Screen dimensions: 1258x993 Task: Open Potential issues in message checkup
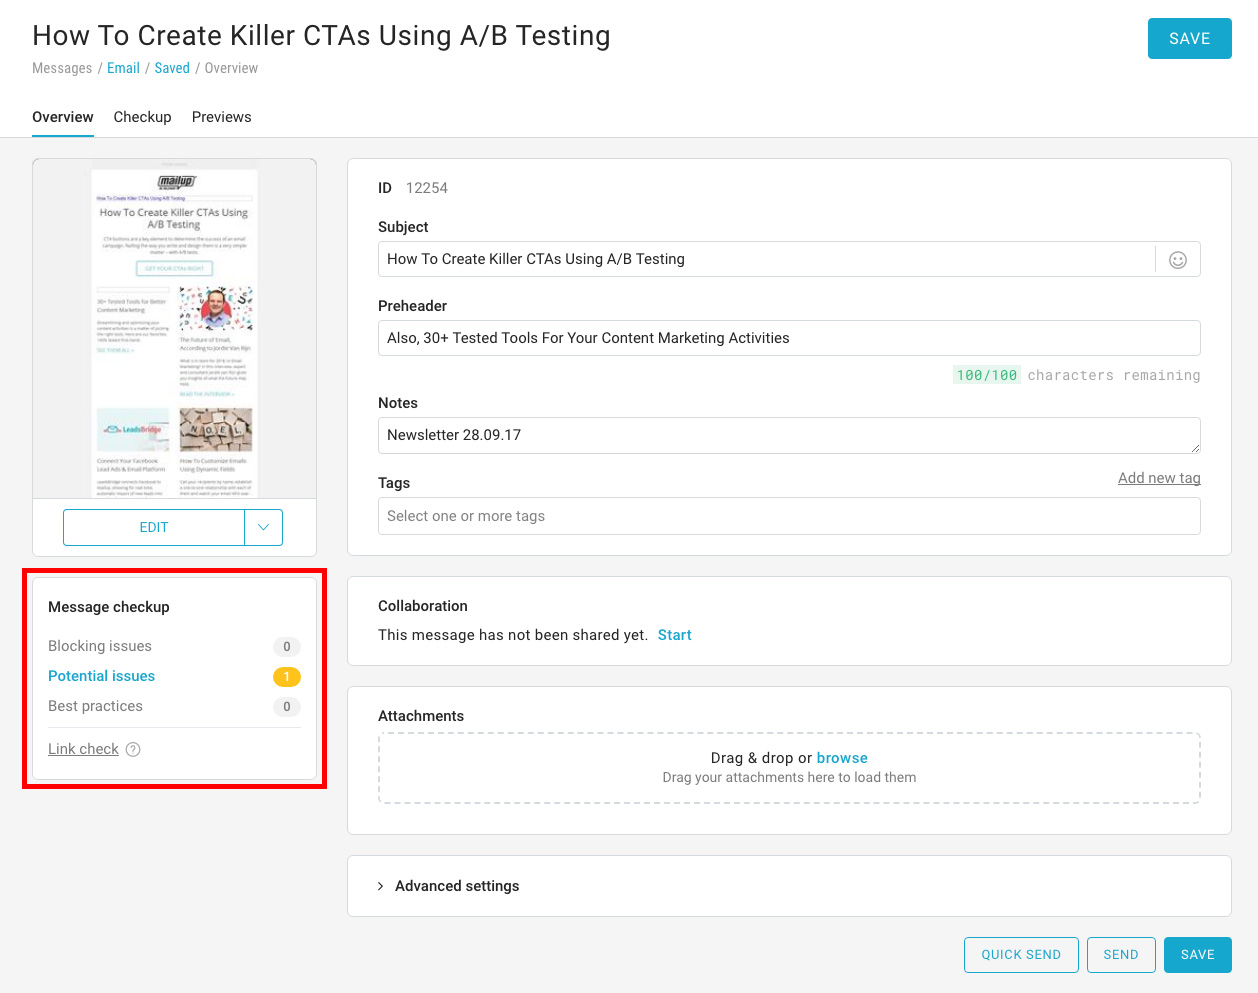click(102, 676)
